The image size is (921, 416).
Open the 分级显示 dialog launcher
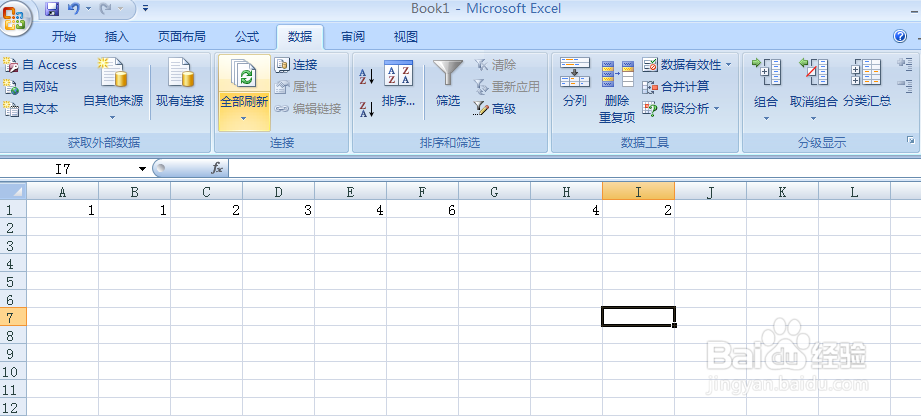pos(910,140)
